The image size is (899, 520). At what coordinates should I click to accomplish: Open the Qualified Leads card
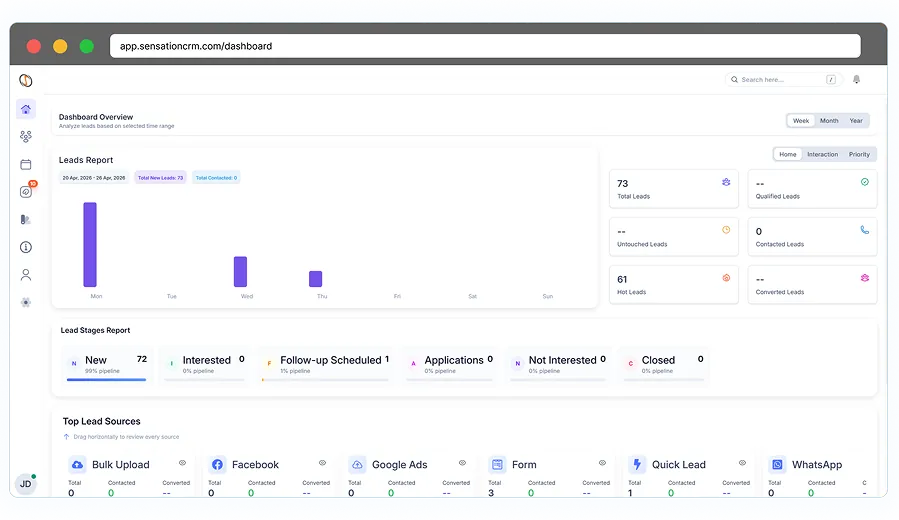click(x=812, y=189)
